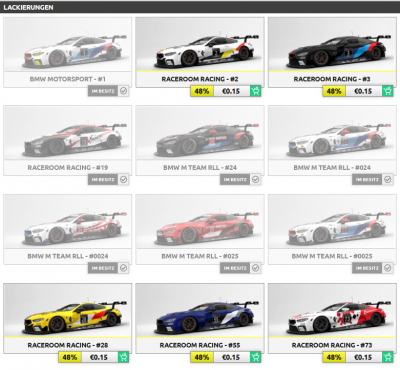Click IM BESITZ label under BMW M Team RLL #024
Screen dimensions: 400x370
pos(367,180)
